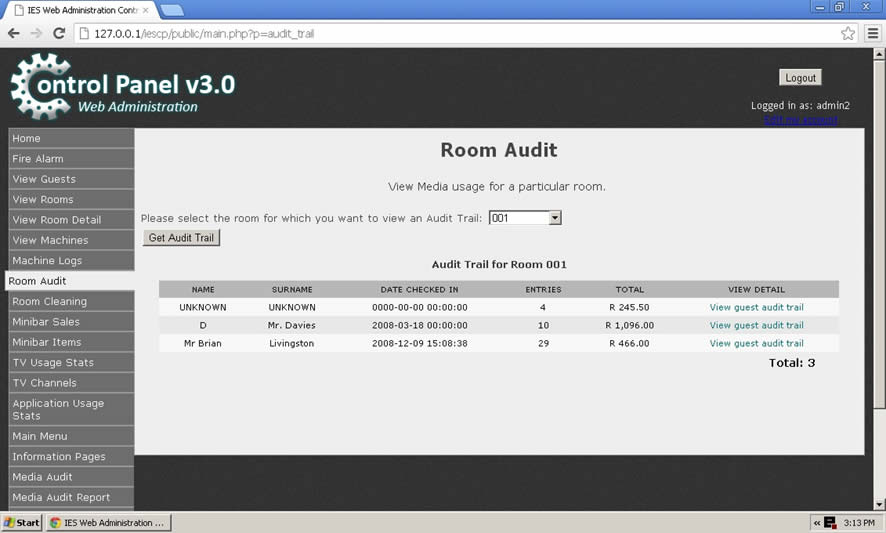Open the Chrome menu icon

pyautogui.click(x=873, y=33)
